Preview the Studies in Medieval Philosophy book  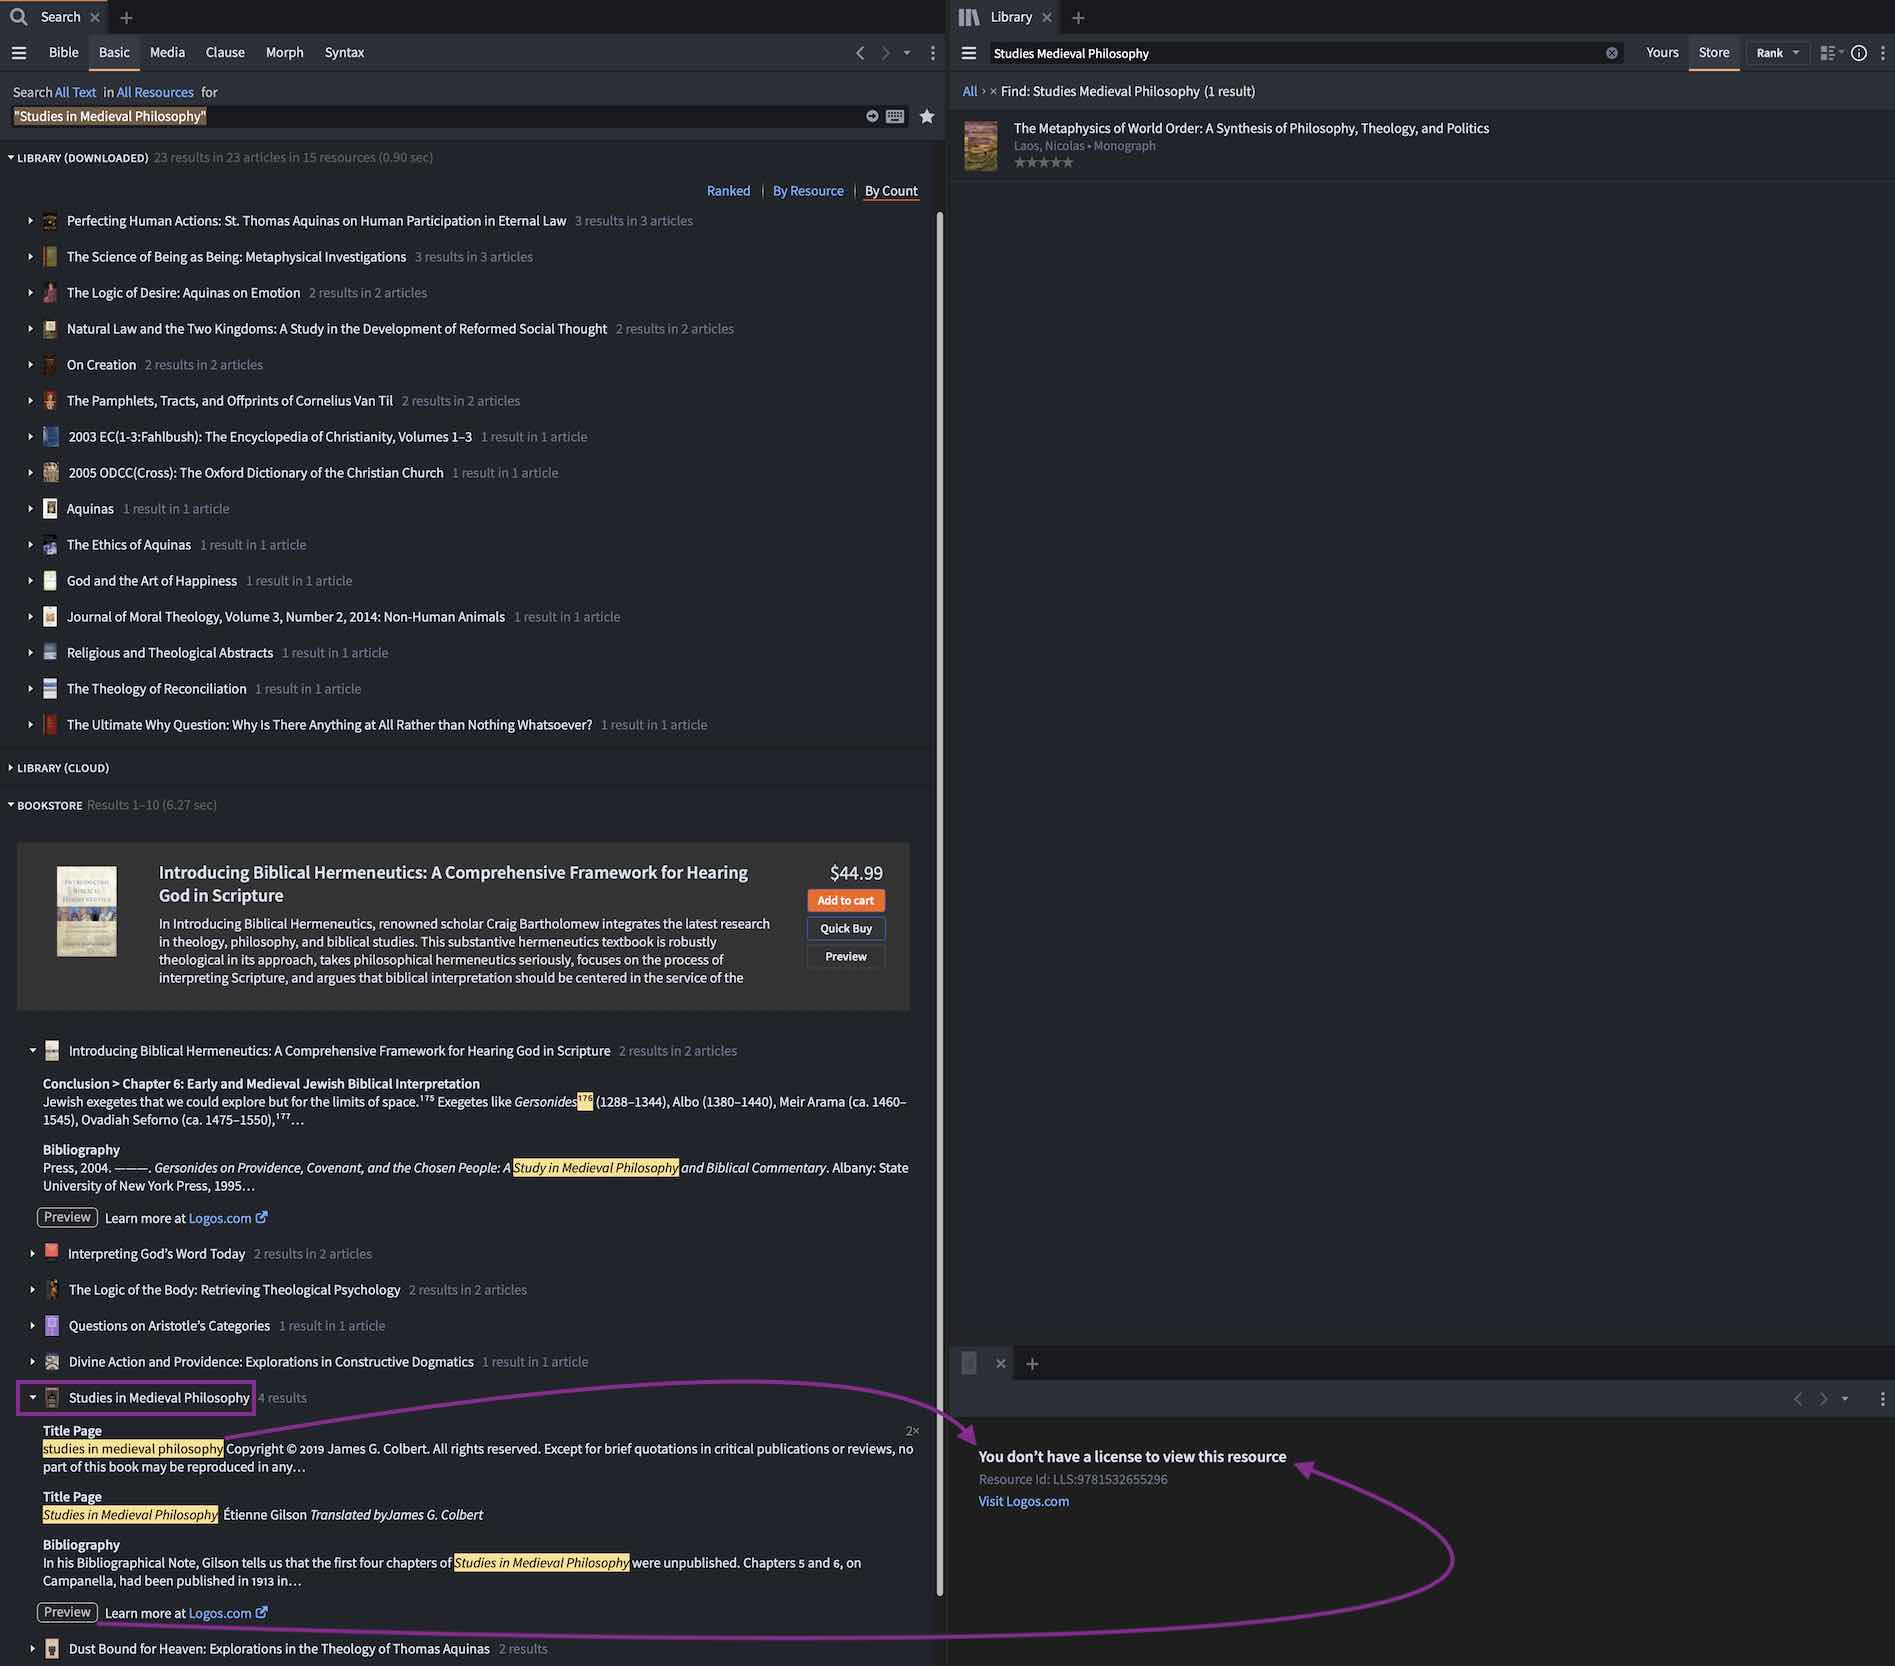[67, 1612]
